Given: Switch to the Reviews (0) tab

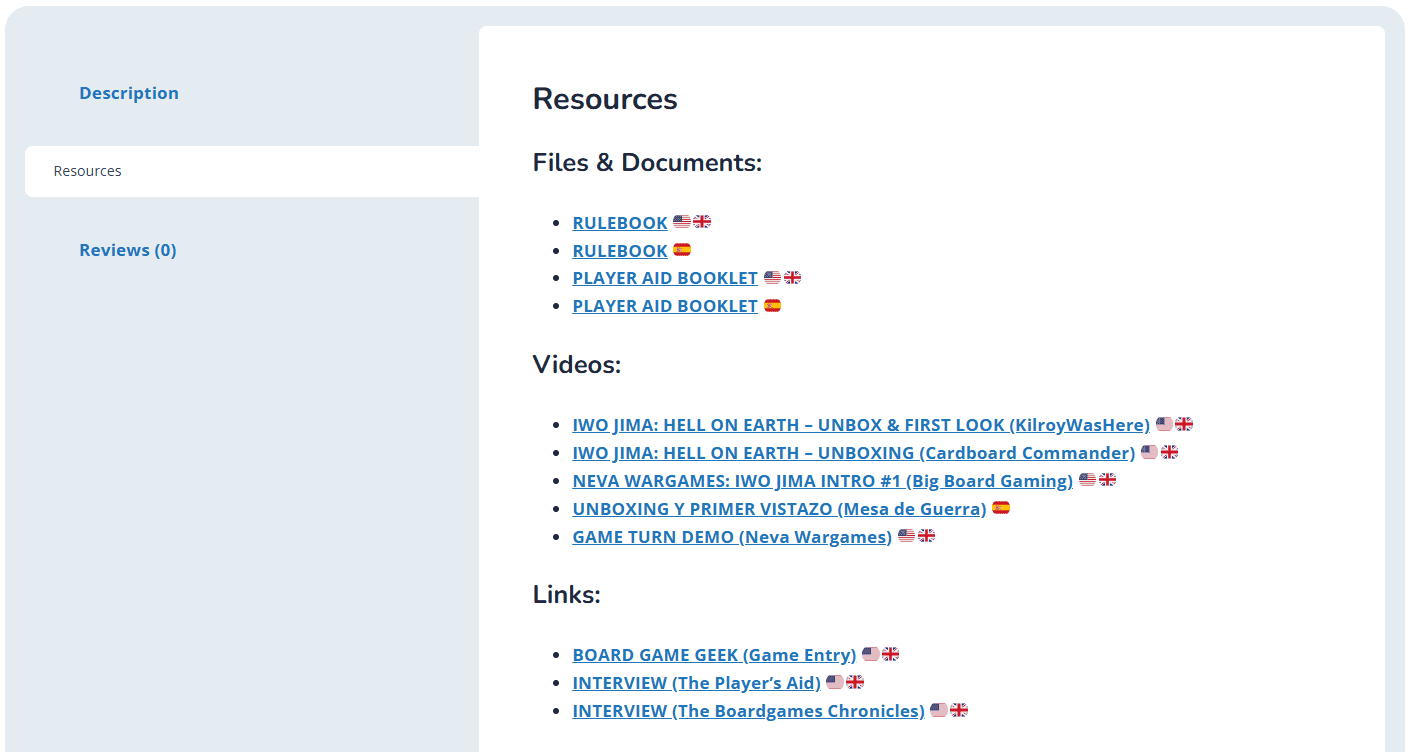Looking at the screenshot, I should click(x=128, y=250).
